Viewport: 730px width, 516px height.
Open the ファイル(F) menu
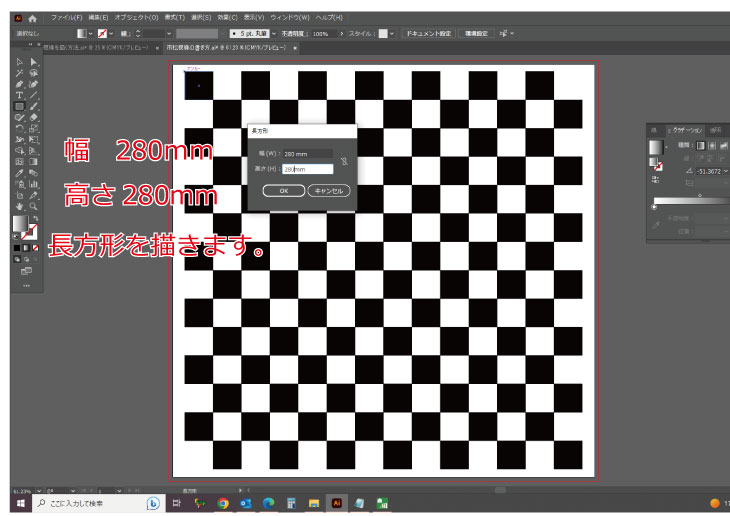(66, 18)
